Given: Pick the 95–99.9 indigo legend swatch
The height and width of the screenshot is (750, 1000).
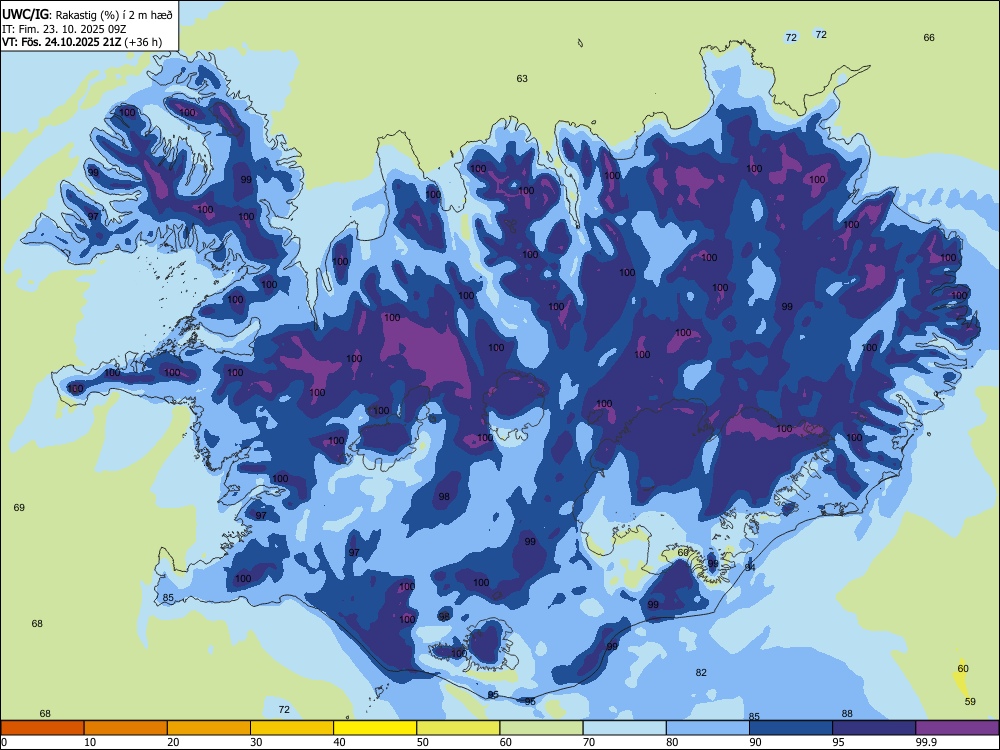Looking at the screenshot, I should pyautogui.click(x=874, y=728).
